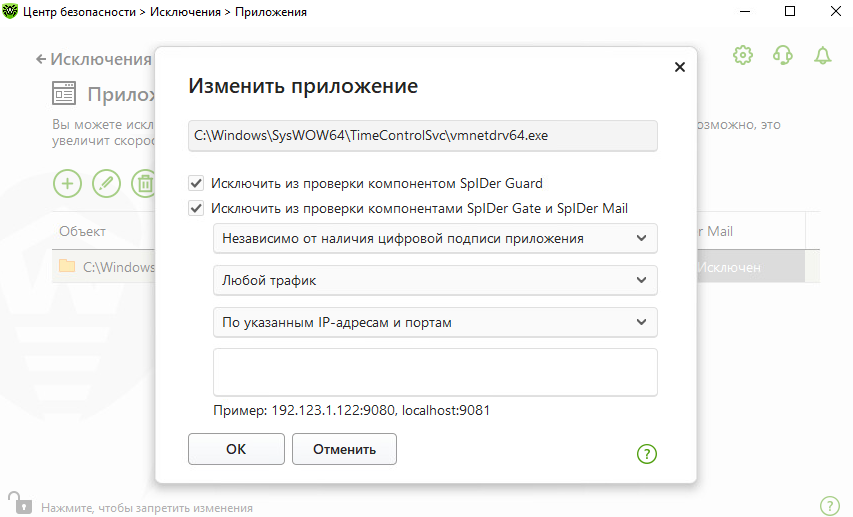Open the notifications bell icon
The width and height of the screenshot is (853, 517).
823,55
